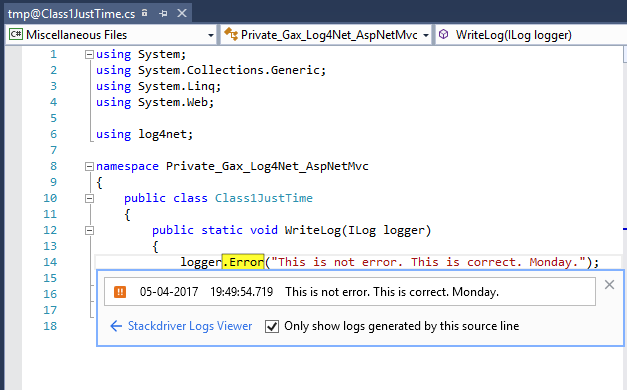Click the back arrow beside Stackdriver Logs Viewer
The height and width of the screenshot is (390, 627).
[x=116, y=326]
